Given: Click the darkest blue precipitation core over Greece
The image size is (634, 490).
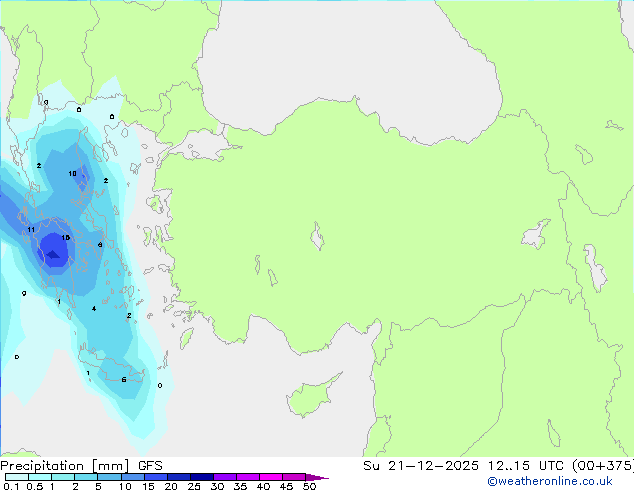Looking at the screenshot, I should [53, 255].
